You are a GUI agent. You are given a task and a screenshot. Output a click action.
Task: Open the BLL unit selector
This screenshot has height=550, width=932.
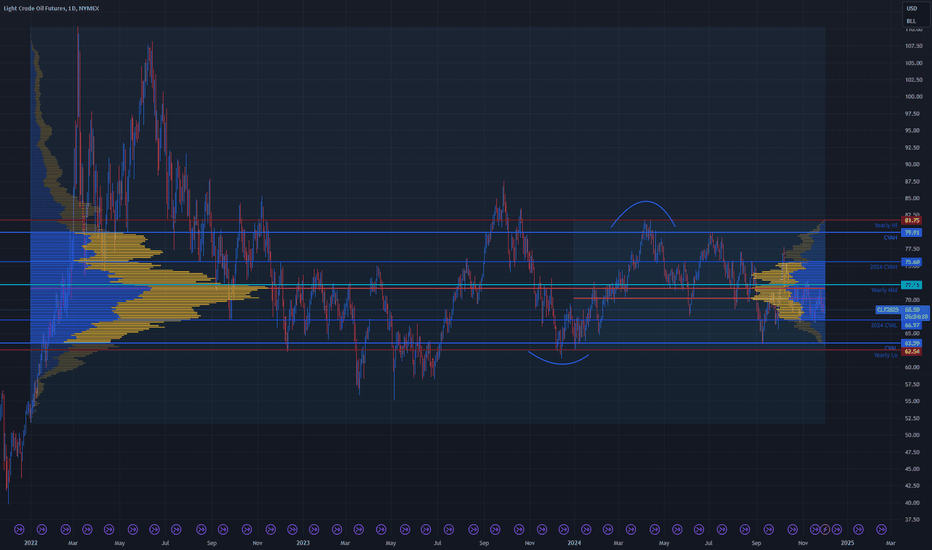tap(911, 21)
